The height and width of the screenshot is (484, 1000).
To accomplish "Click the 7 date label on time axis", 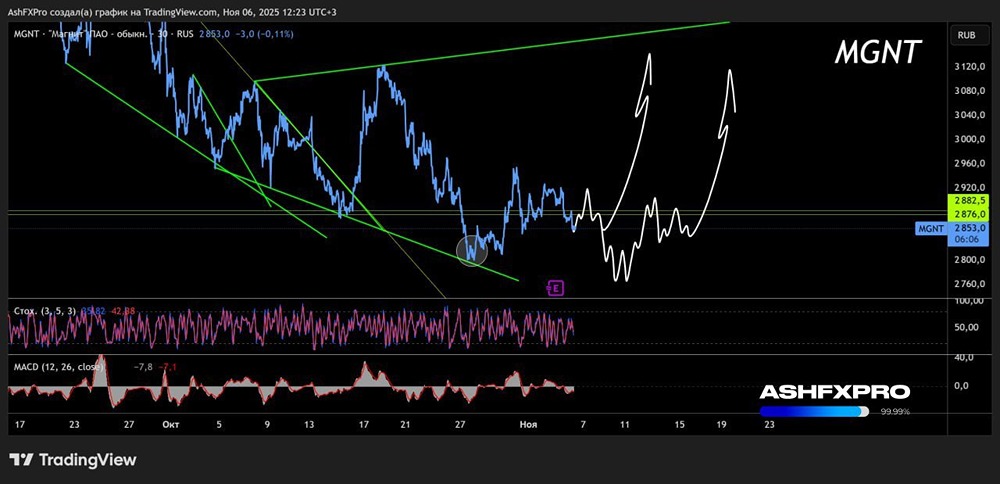I will coord(583,425).
